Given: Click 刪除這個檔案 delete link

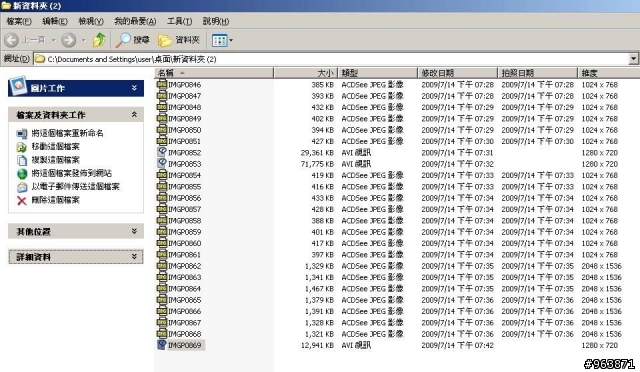Looking at the screenshot, I should [x=56, y=200].
